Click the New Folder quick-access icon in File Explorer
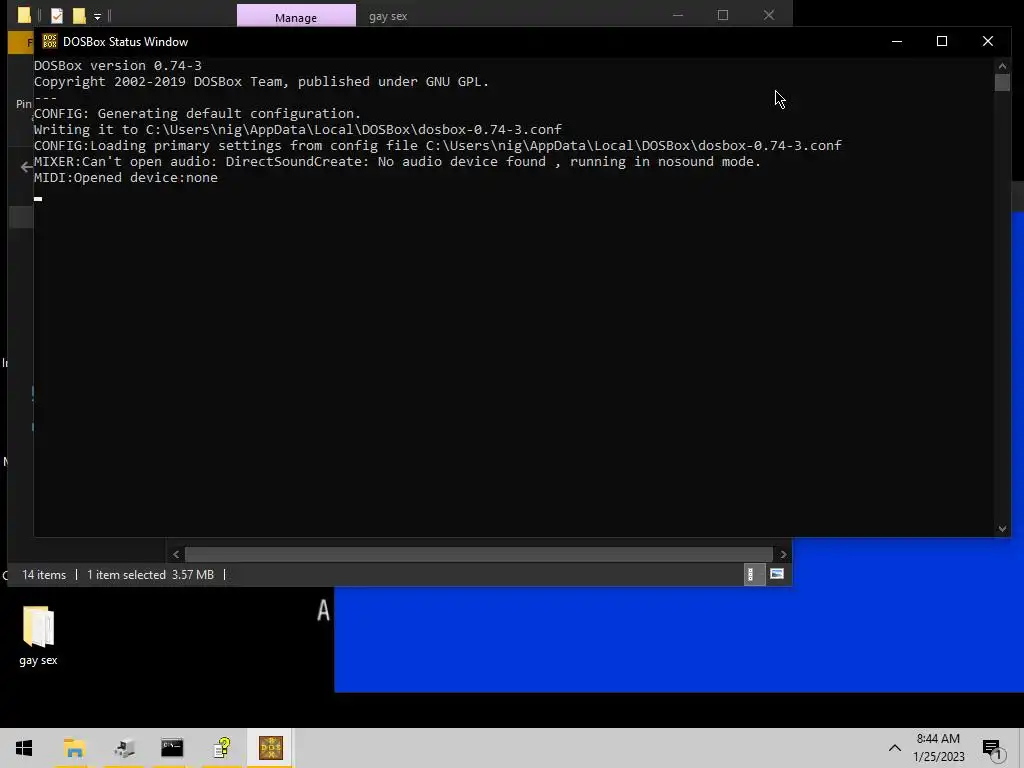Image resolution: width=1024 pixels, height=768 pixels. [79, 15]
